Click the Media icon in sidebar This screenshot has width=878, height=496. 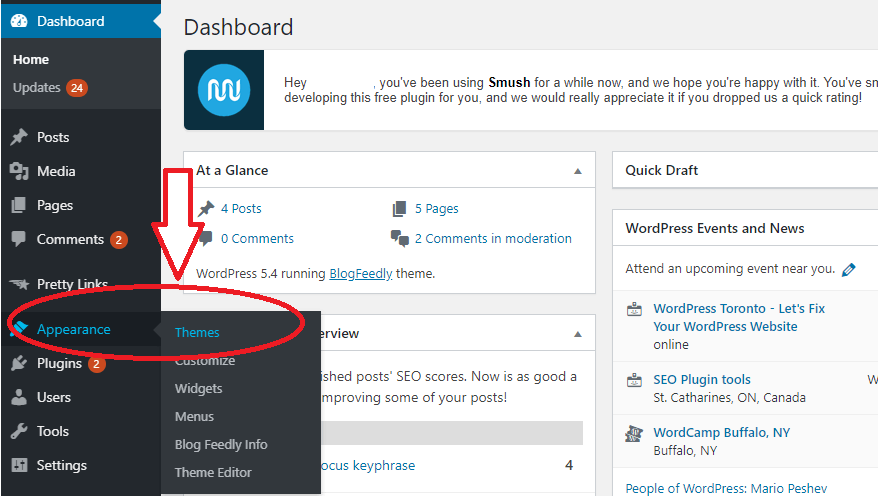[x=19, y=171]
